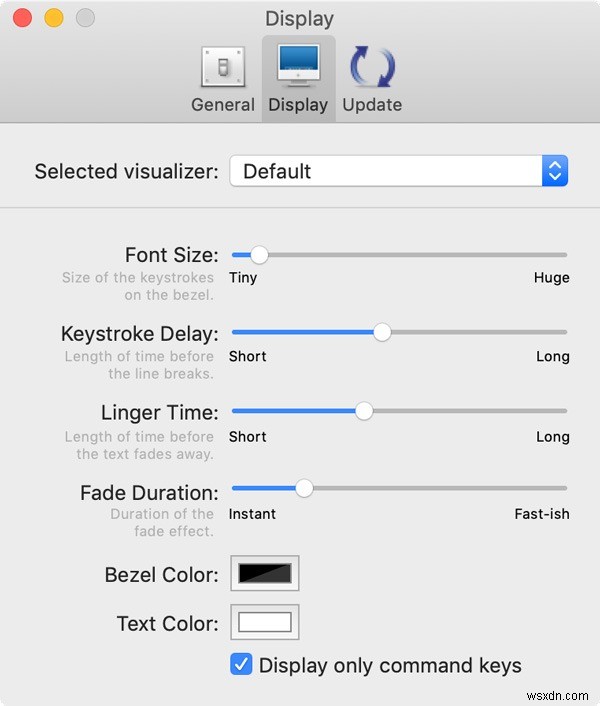Image resolution: width=600 pixels, height=706 pixels.
Task: Open the General preferences switch icon
Action: click(x=223, y=67)
